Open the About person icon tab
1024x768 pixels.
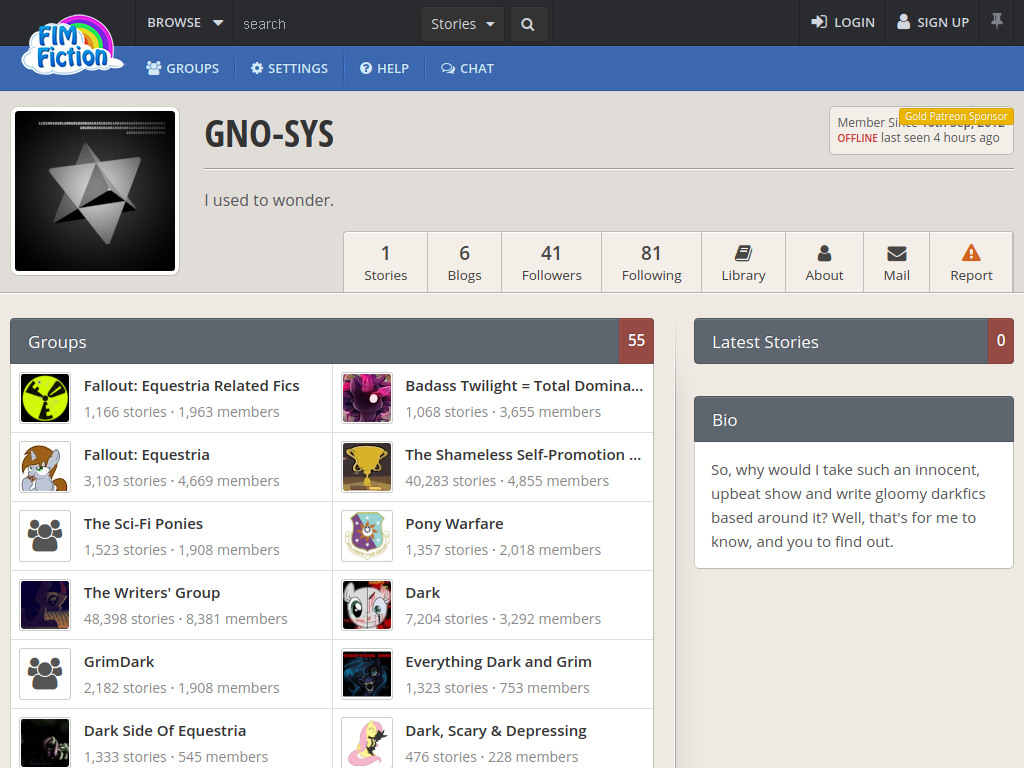(824, 262)
